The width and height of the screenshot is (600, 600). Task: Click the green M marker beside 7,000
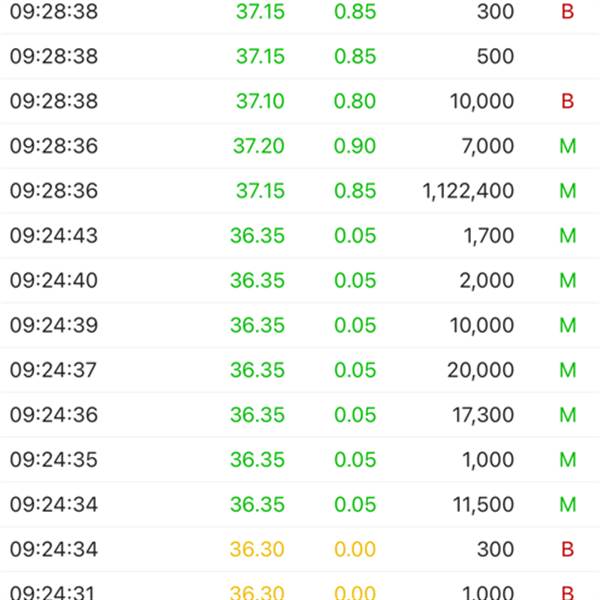click(x=568, y=146)
